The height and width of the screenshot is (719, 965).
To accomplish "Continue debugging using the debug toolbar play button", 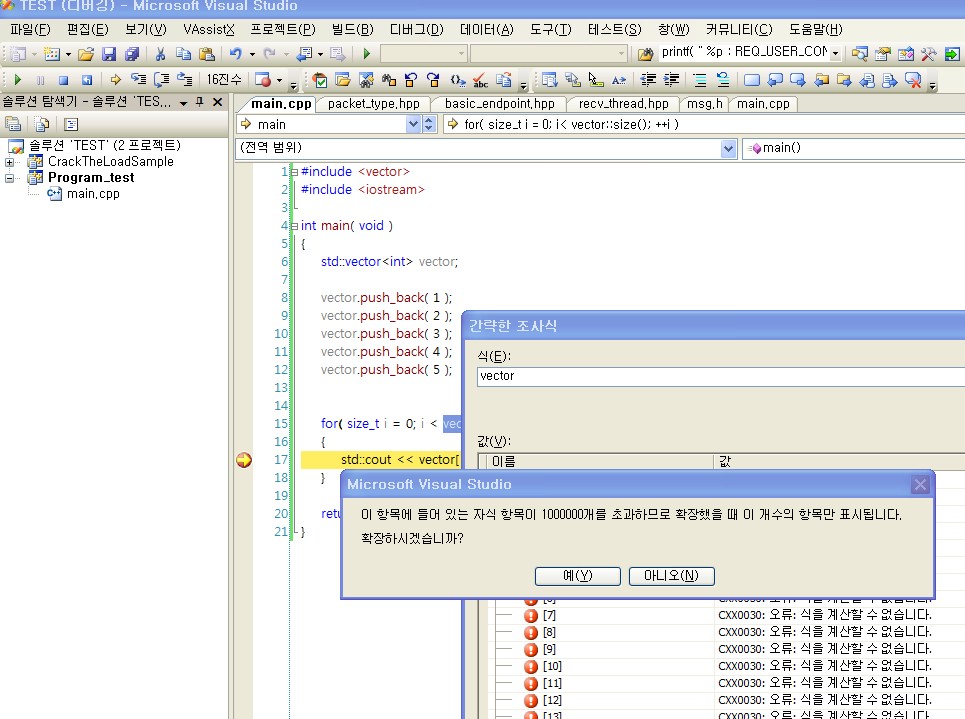I will coord(17,79).
